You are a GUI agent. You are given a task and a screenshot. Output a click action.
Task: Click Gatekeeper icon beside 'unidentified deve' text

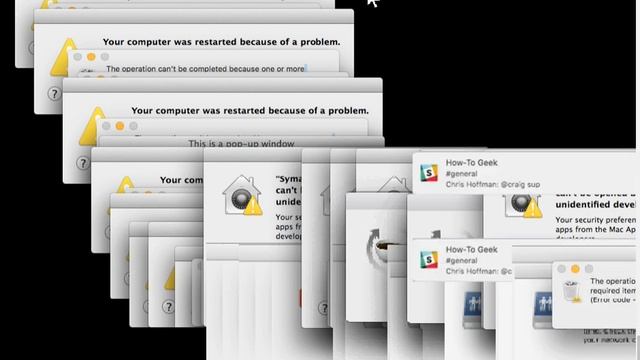(x=523, y=206)
